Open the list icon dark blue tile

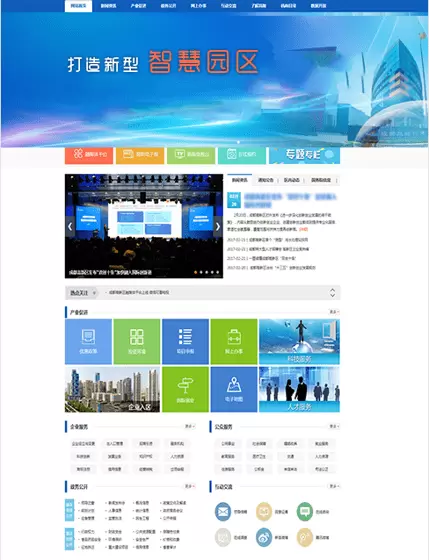click(185, 341)
